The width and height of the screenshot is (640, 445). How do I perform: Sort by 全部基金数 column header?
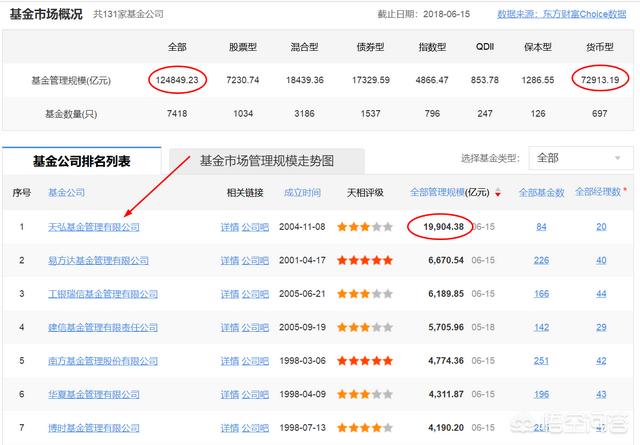coord(541,192)
